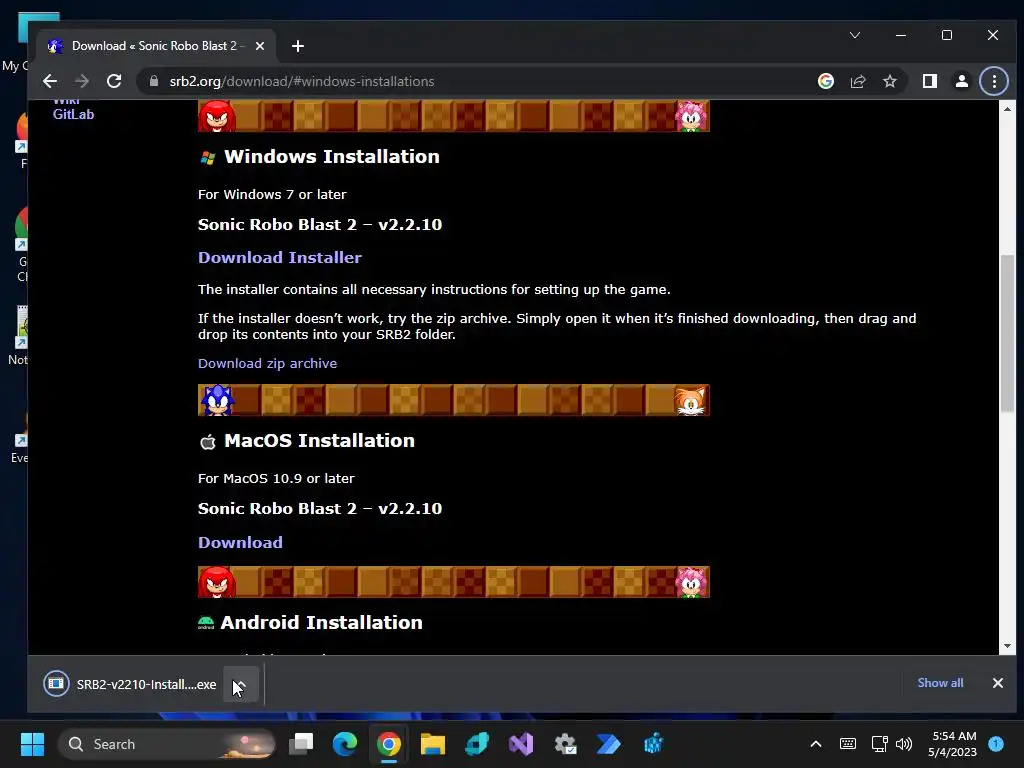Viewport: 1024px width, 768px height.
Task: Expand the download item options chevron
Action: 240,684
